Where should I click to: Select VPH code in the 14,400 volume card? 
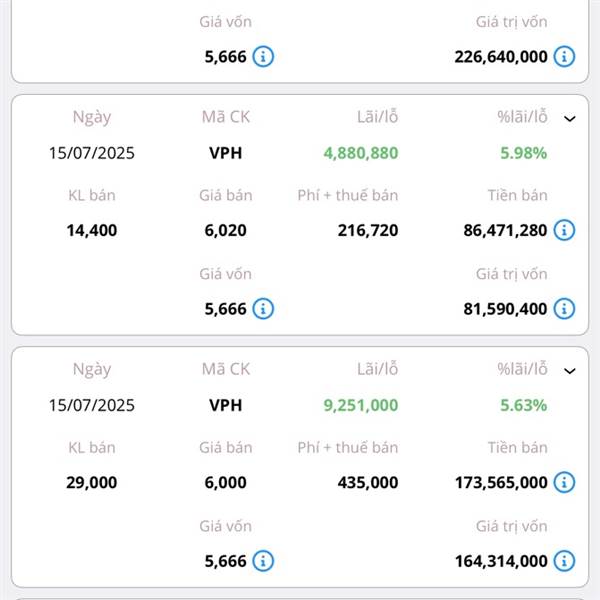point(225,153)
